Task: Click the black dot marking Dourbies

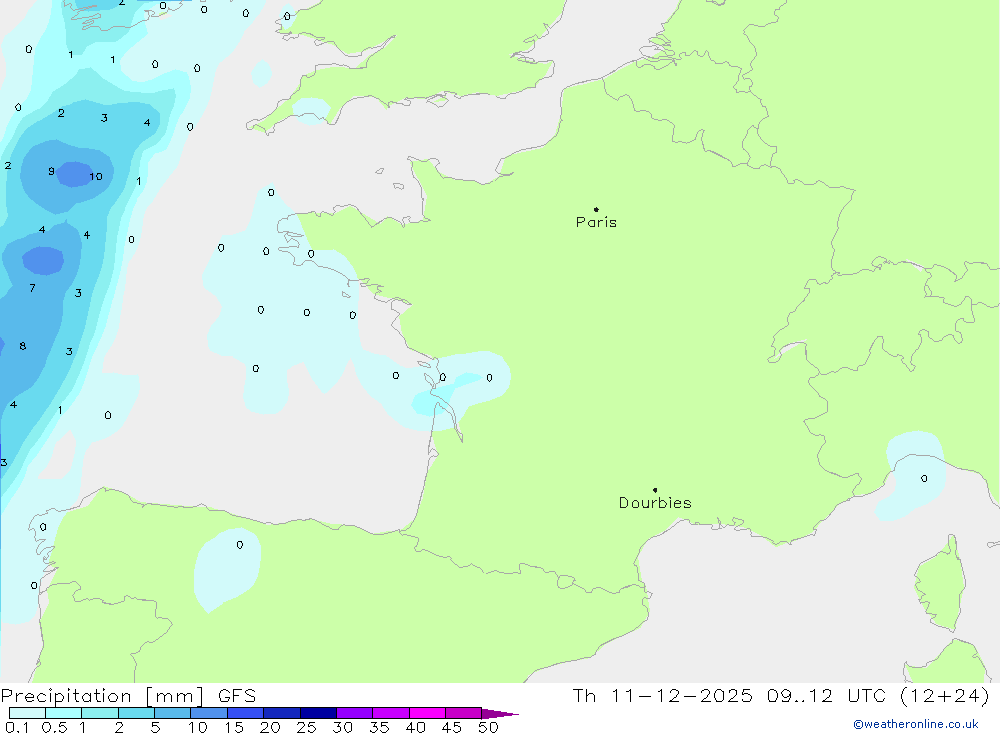Action: pyautogui.click(x=655, y=490)
